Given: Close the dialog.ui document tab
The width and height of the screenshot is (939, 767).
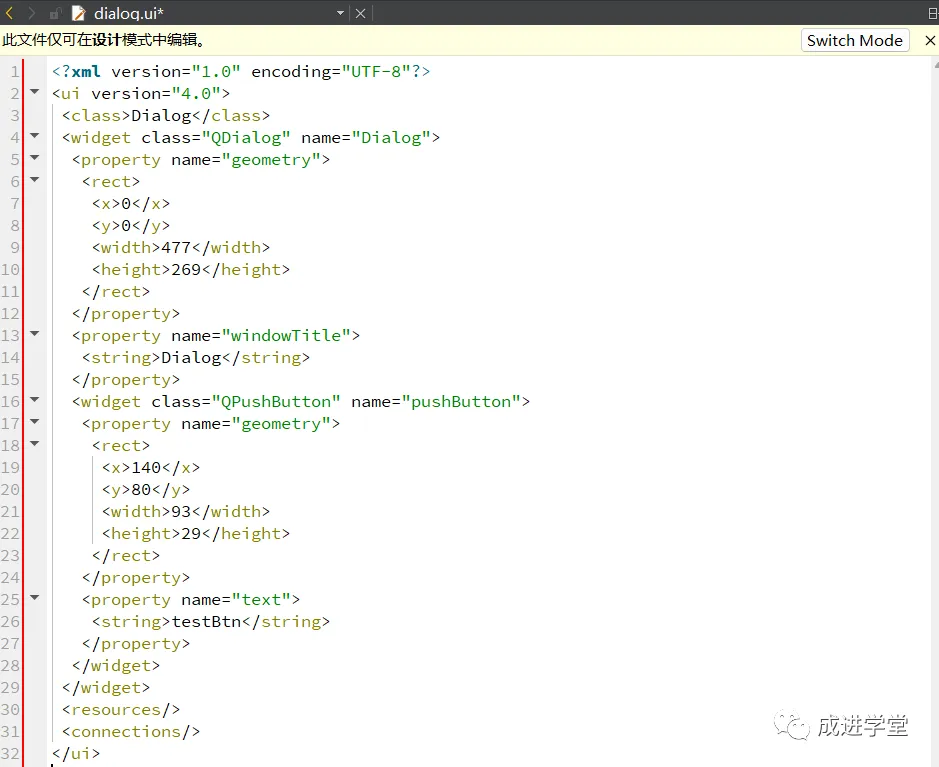Looking at the screenshot, I should point(361,13).
